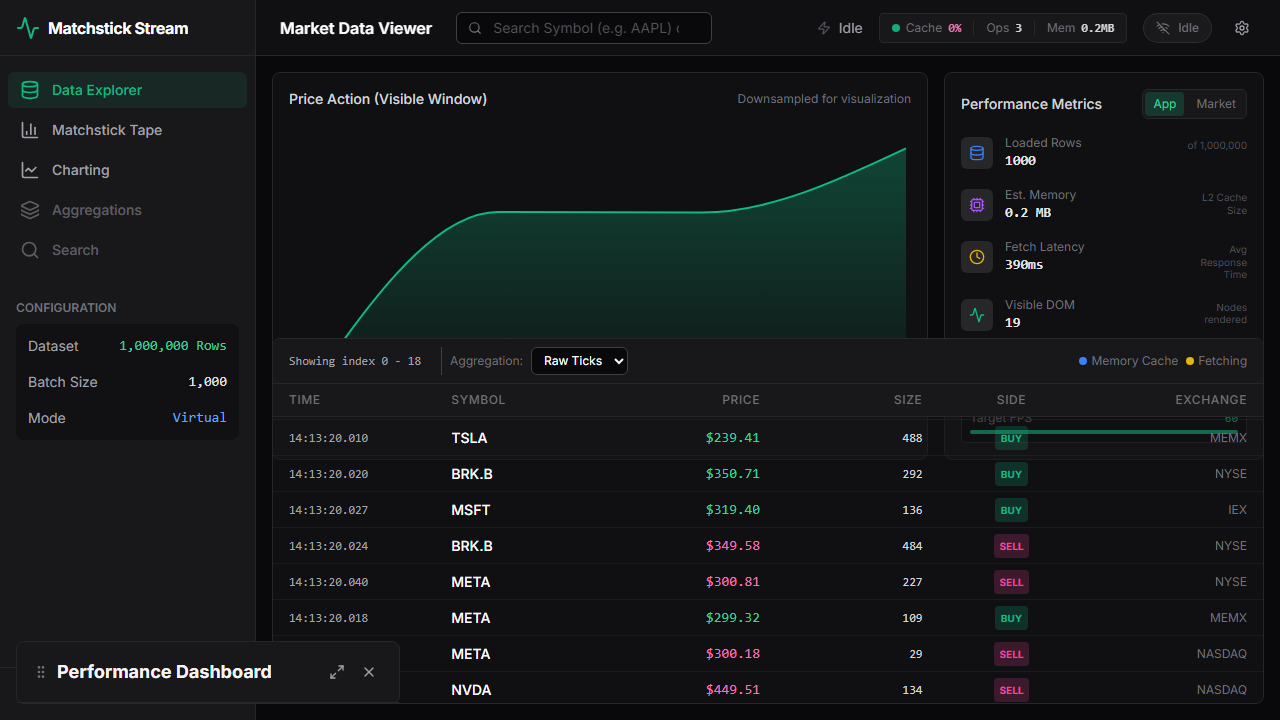Click the Search Symbol input field
Image resolution: width=1280 pixels, height=720 pixels.
(584, 27)
